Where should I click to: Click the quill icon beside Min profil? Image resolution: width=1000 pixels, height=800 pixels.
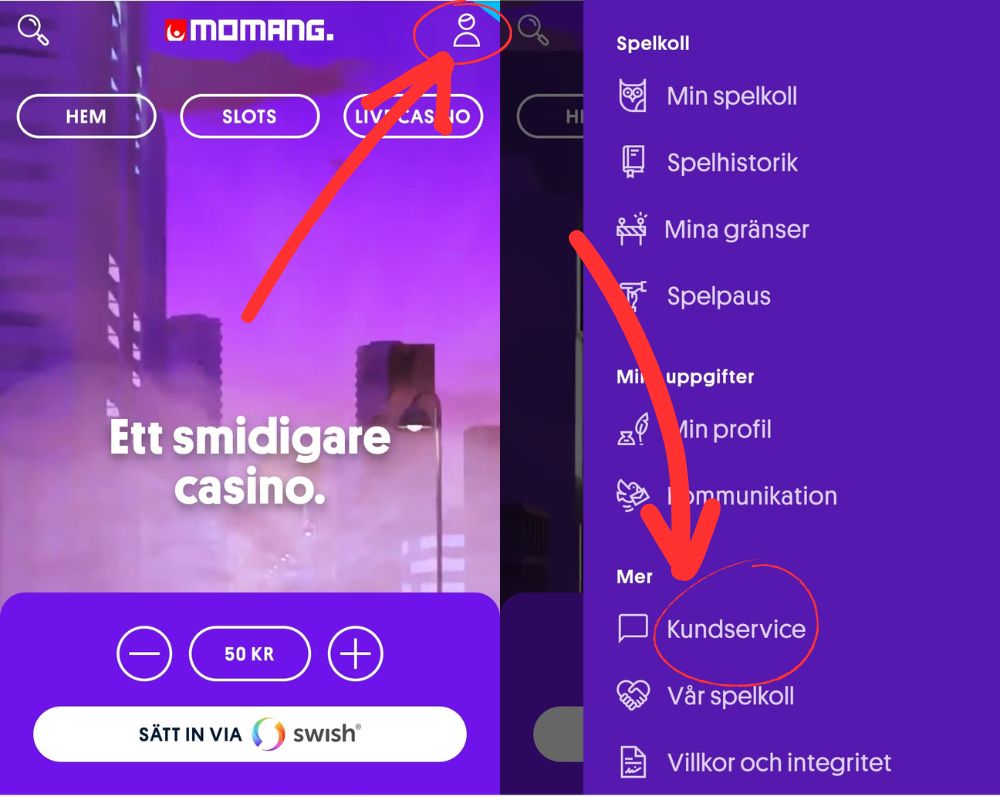pyautogui.click(x=633, y=429)
